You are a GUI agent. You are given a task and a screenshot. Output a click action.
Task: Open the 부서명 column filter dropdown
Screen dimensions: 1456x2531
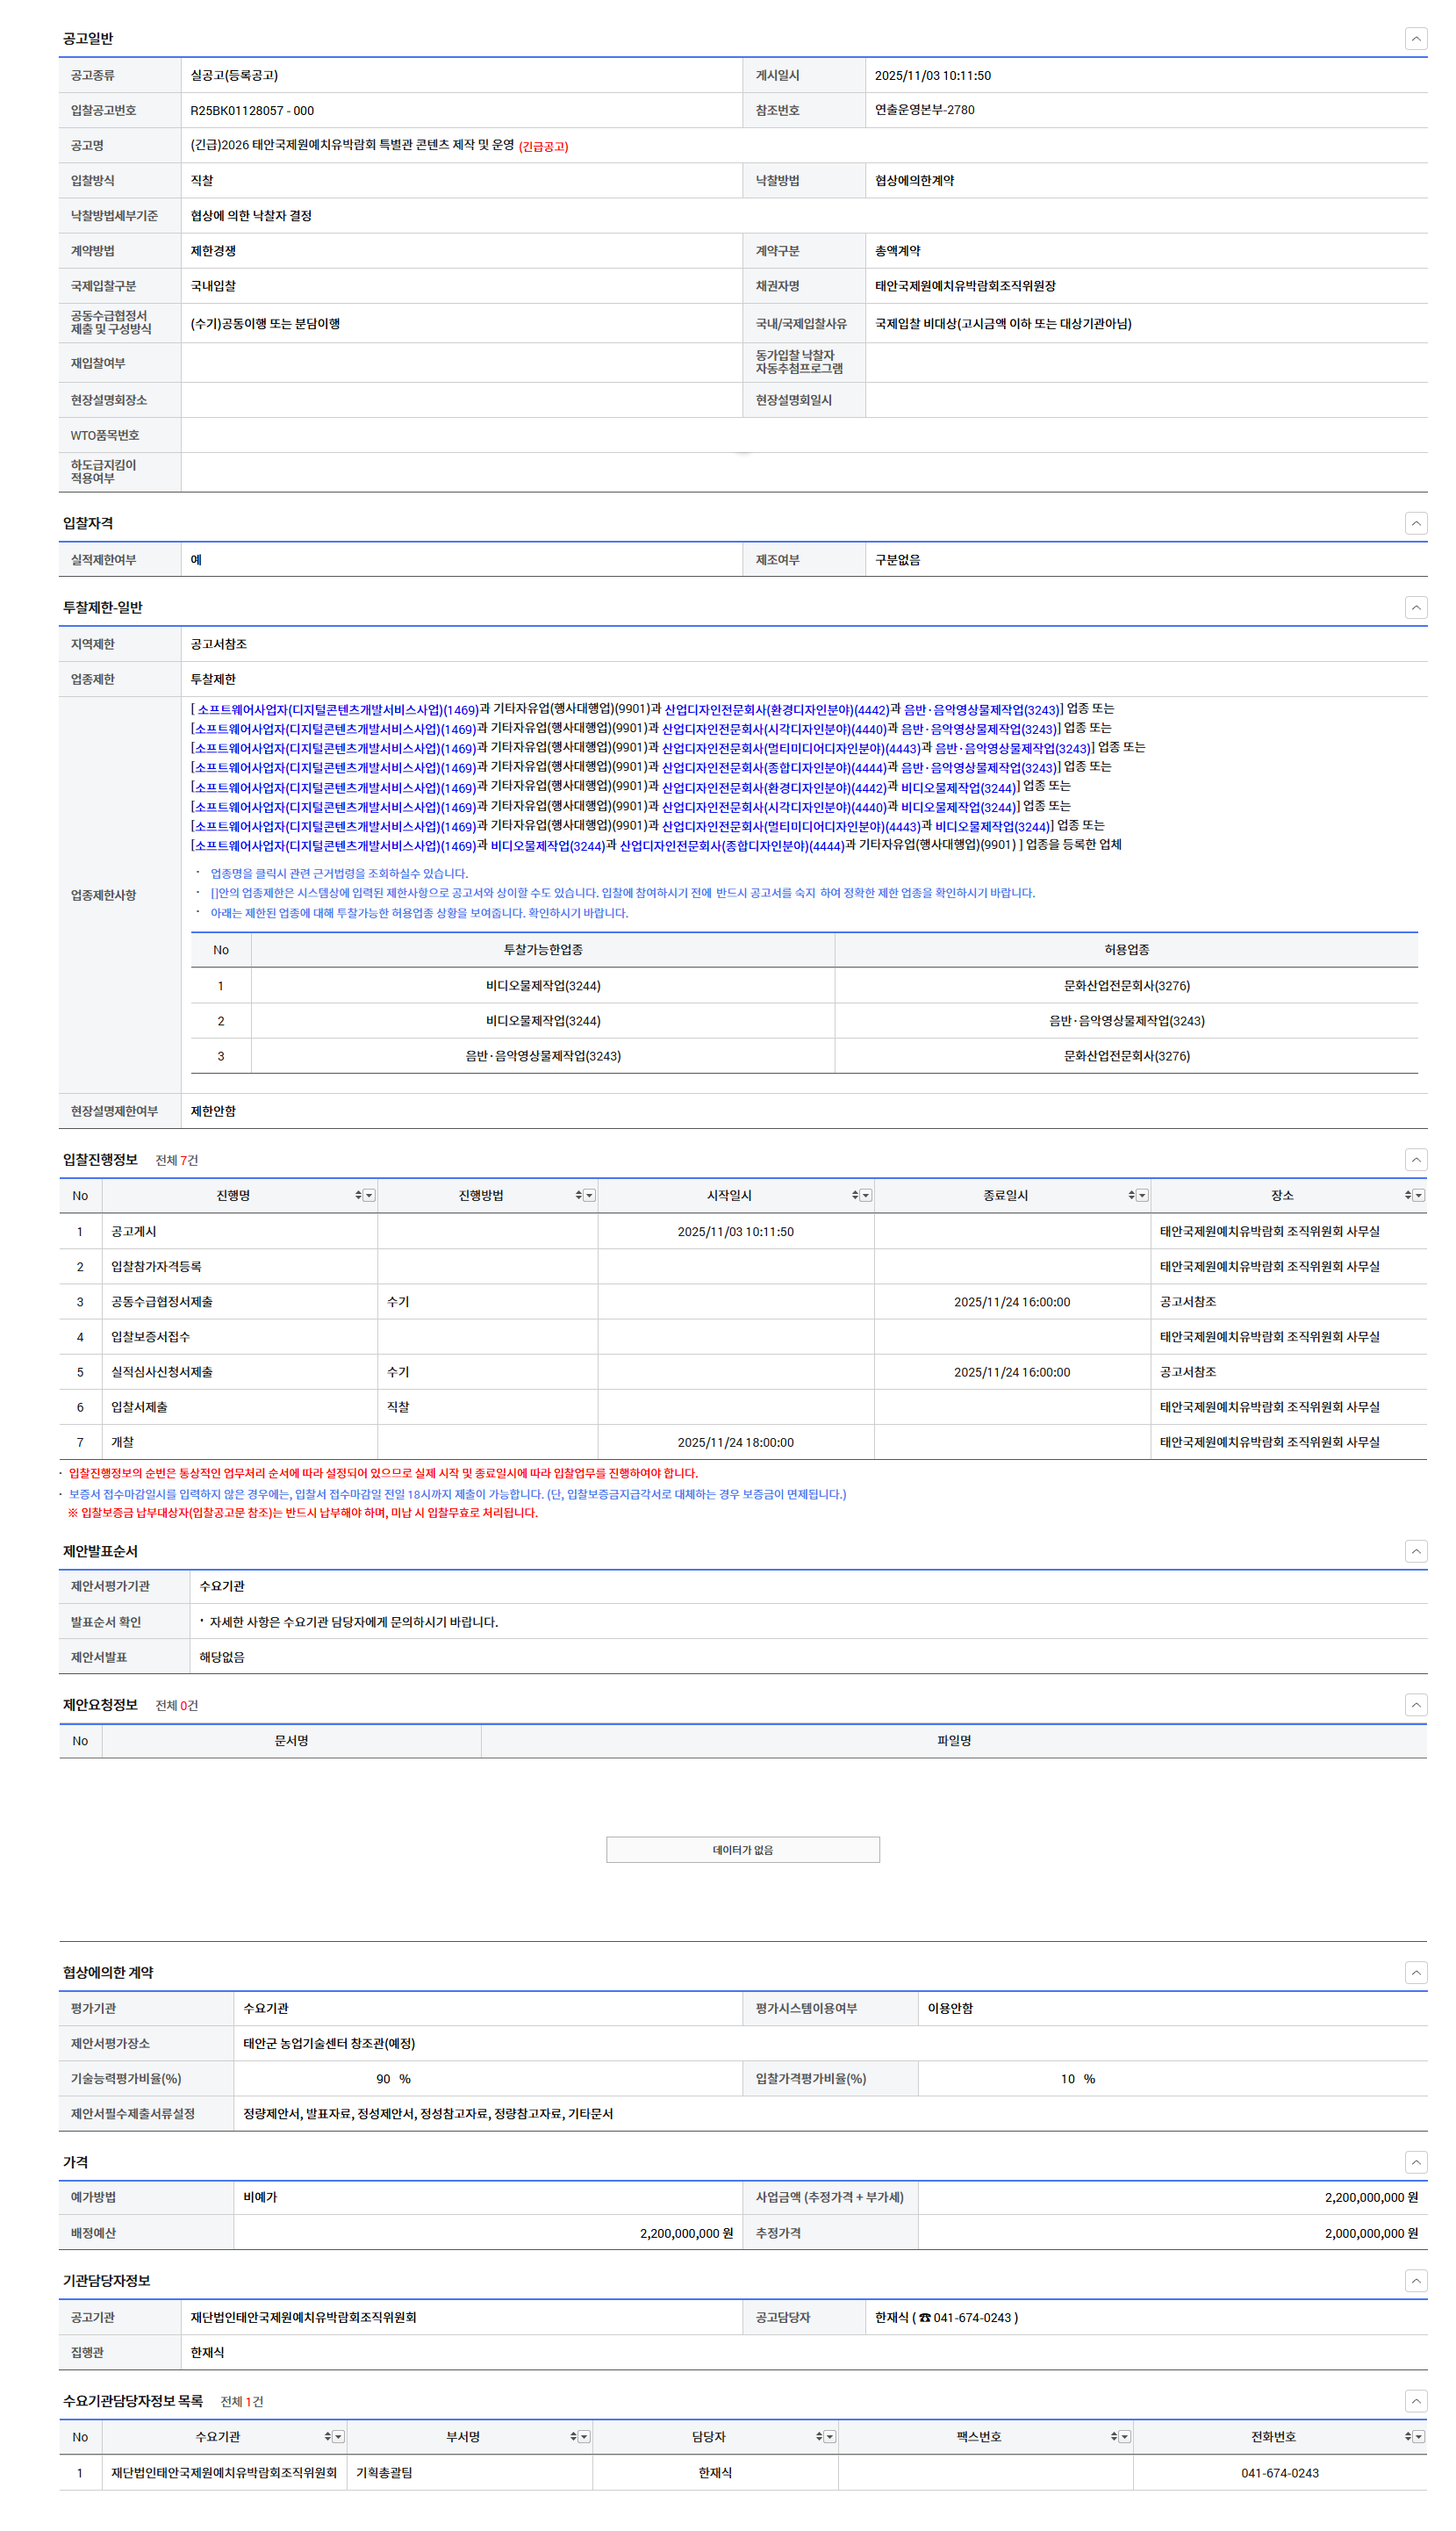tap(584, 2437)
